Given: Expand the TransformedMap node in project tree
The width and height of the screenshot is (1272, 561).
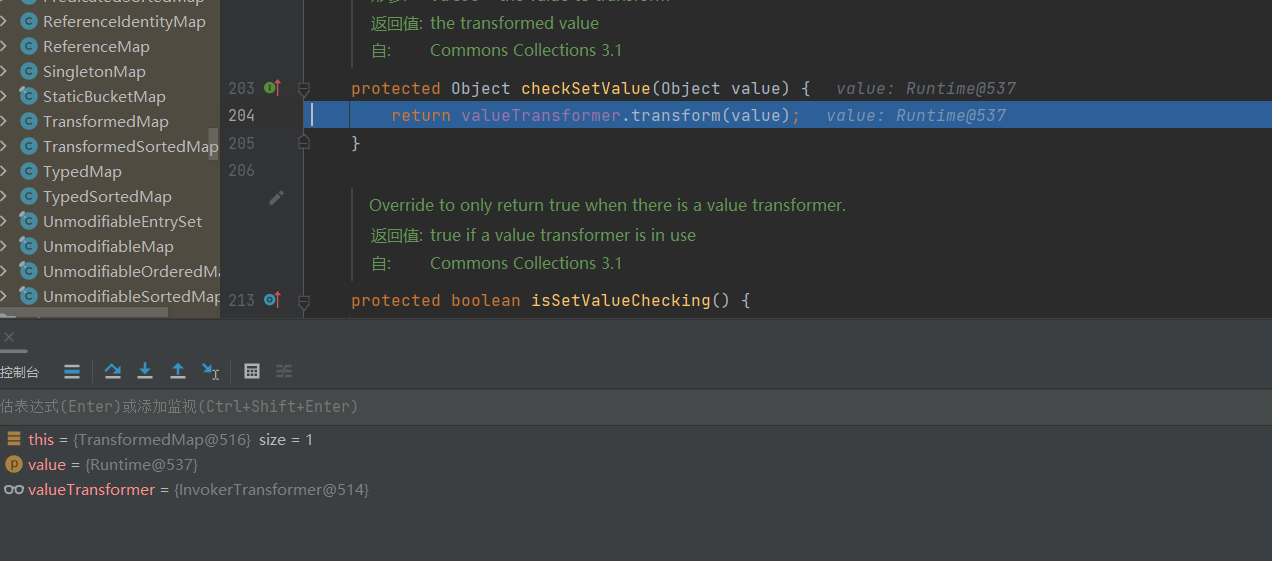Looking at the screenshot, I should tap(4, 122).
